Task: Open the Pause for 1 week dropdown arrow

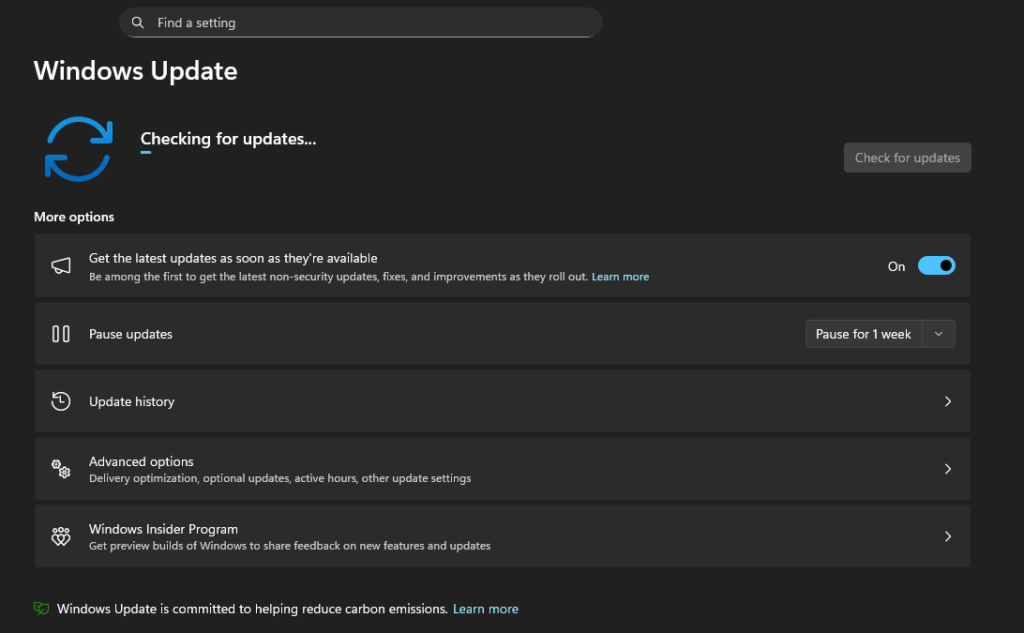Action: pos(938,334)
